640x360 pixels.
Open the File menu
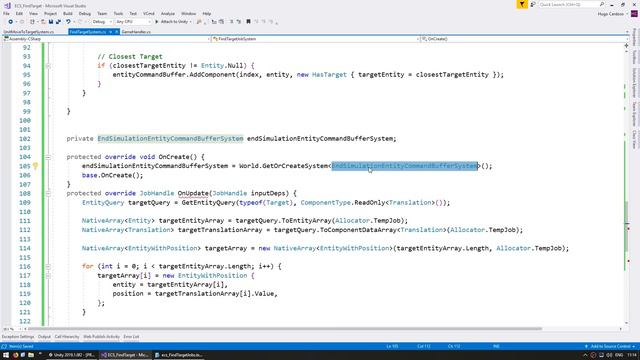click(6, 13)
